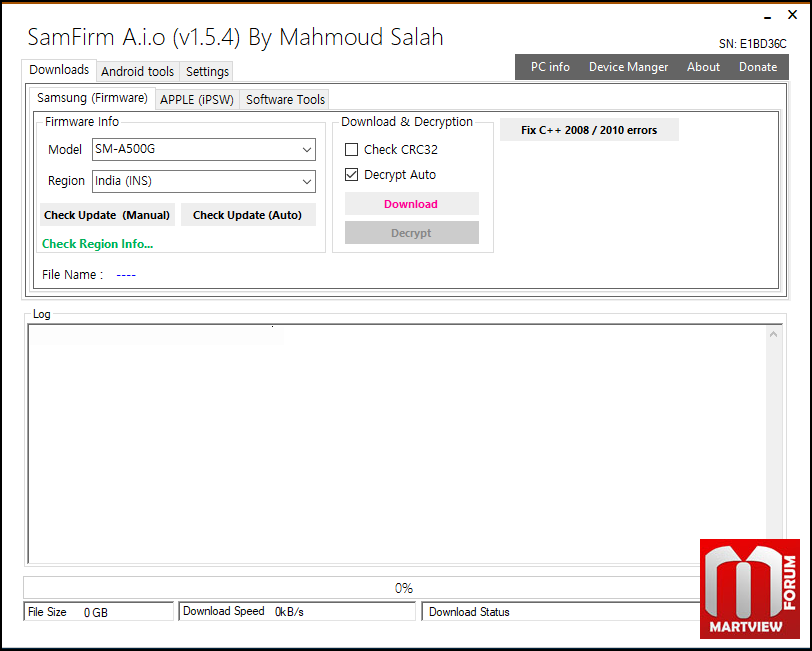
Task: Minimize the SamFirm window
Action: pos(767,17)
